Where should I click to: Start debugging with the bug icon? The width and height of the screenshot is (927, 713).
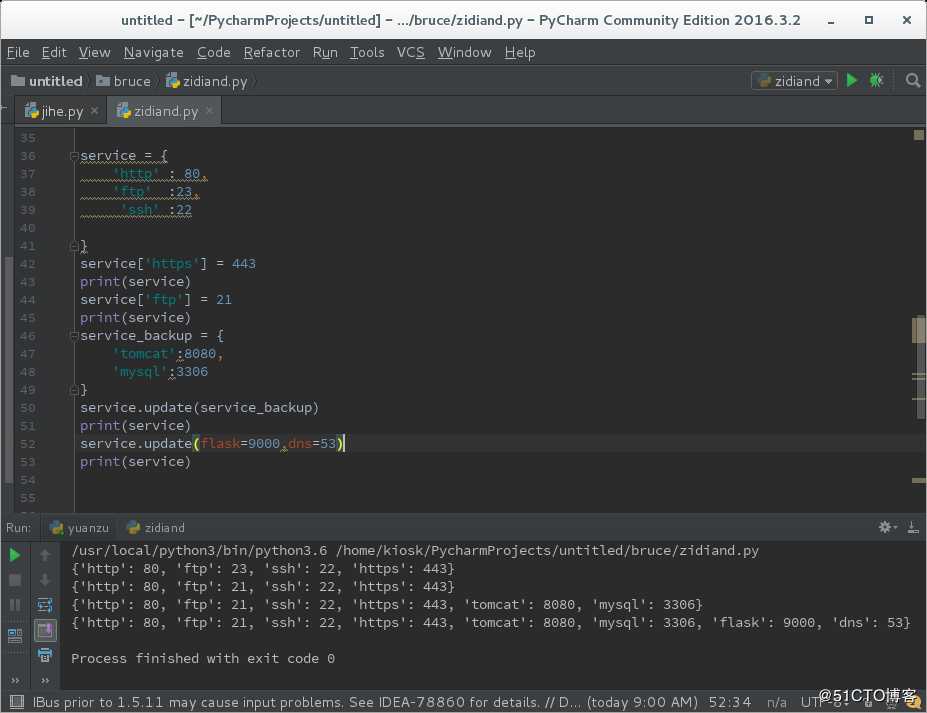[x=876, y=80]
